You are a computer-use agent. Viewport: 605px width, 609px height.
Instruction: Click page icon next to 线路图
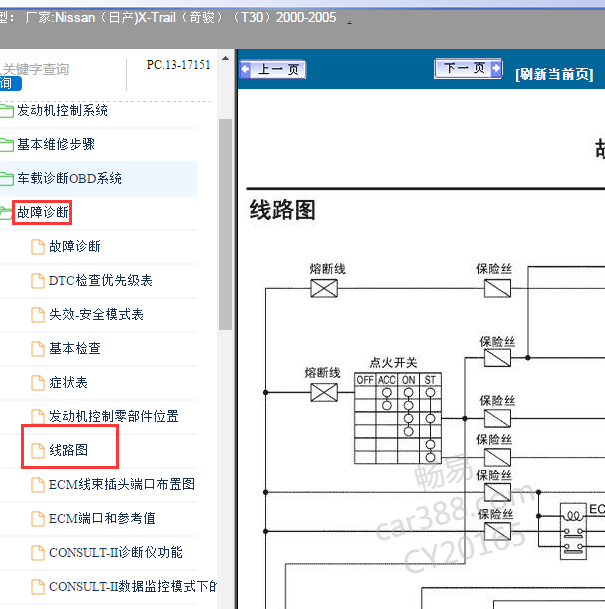38,451
